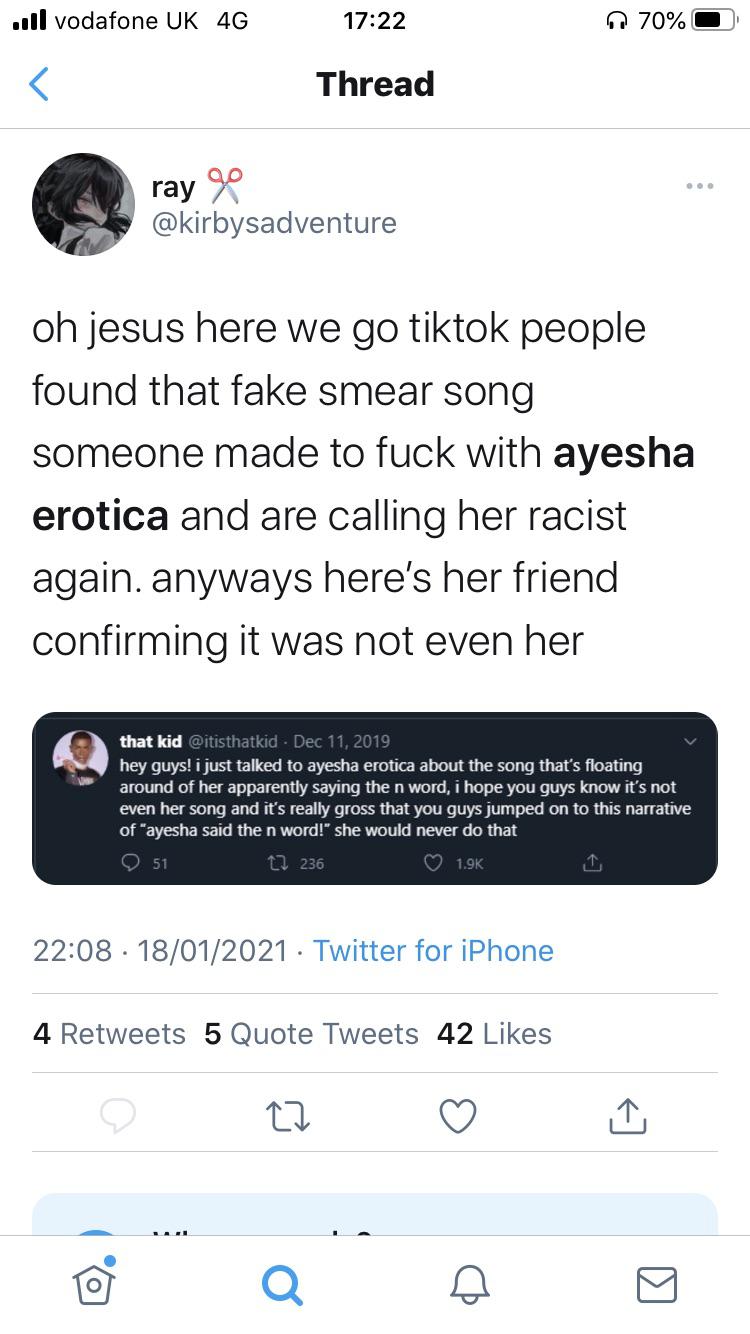Expand the quoted tweet's chevron menu
The width and height of the screenshot is (750, 1334).
tap(689, 742)
